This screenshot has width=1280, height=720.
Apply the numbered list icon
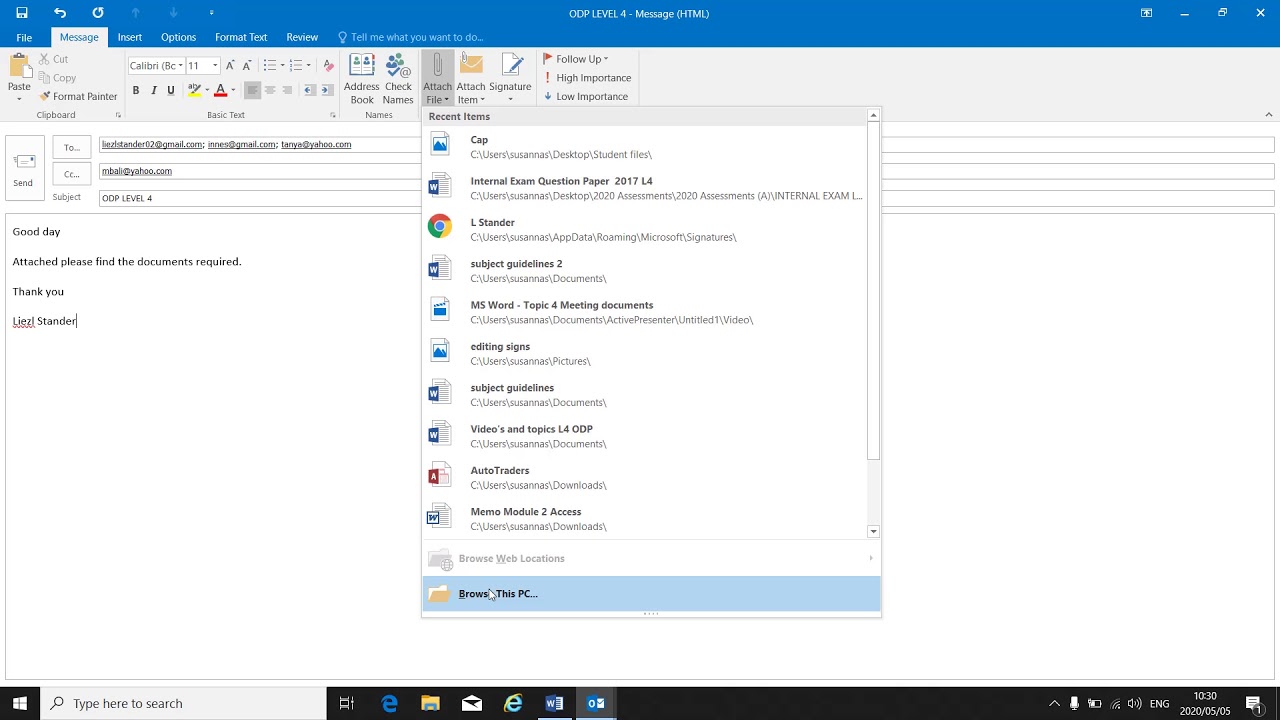click(x=295, y=65)
